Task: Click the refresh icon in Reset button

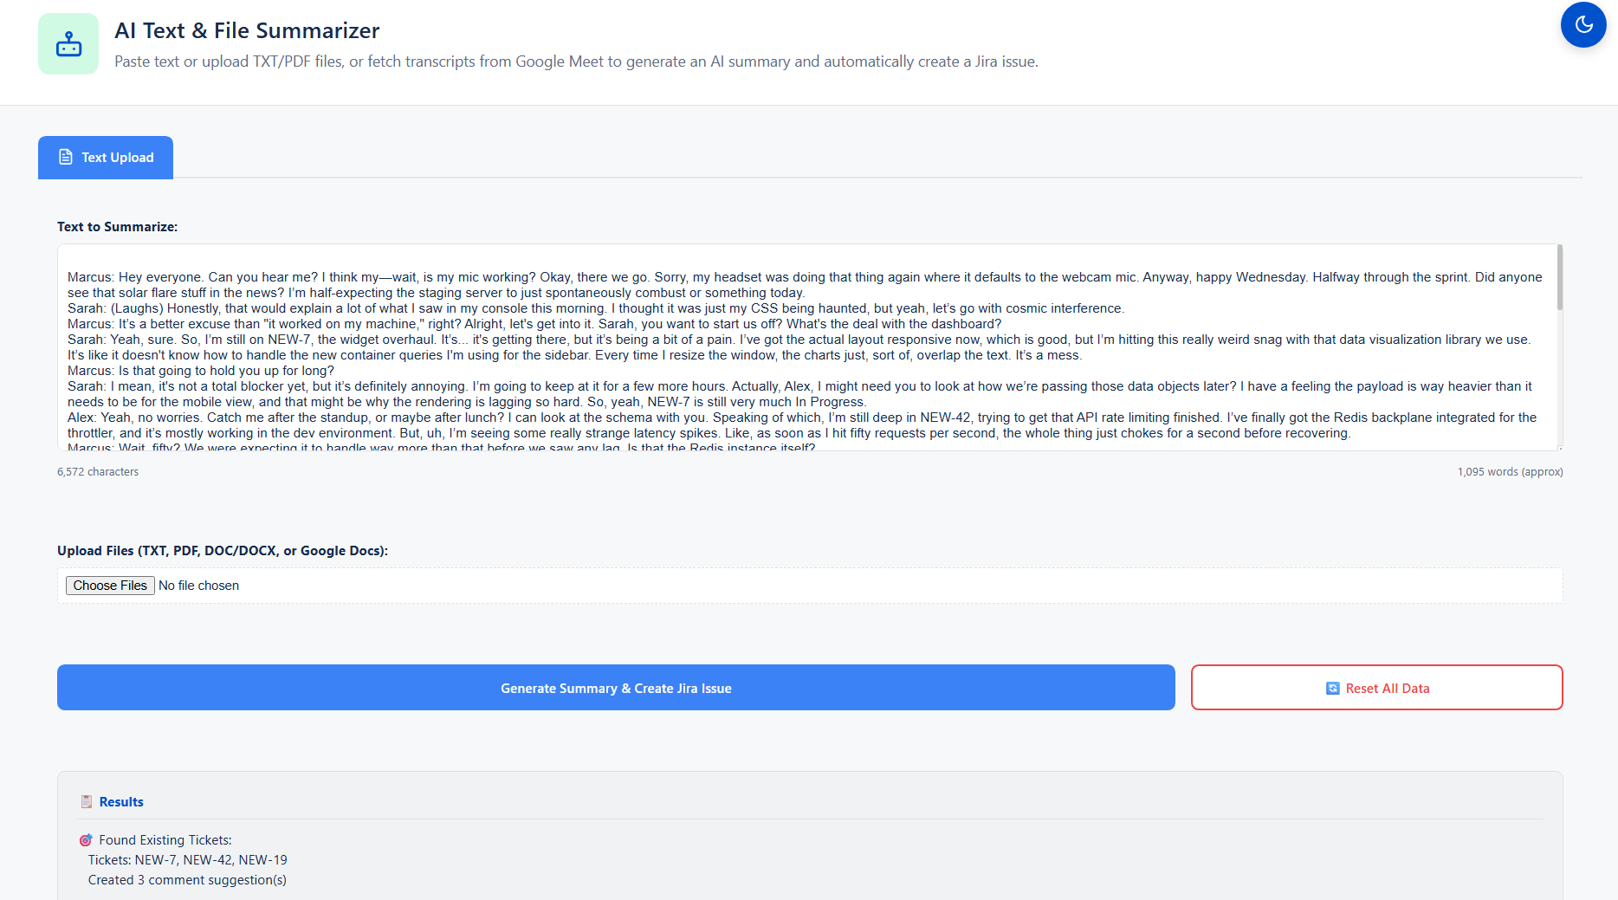Action: tap(1332, 688)
